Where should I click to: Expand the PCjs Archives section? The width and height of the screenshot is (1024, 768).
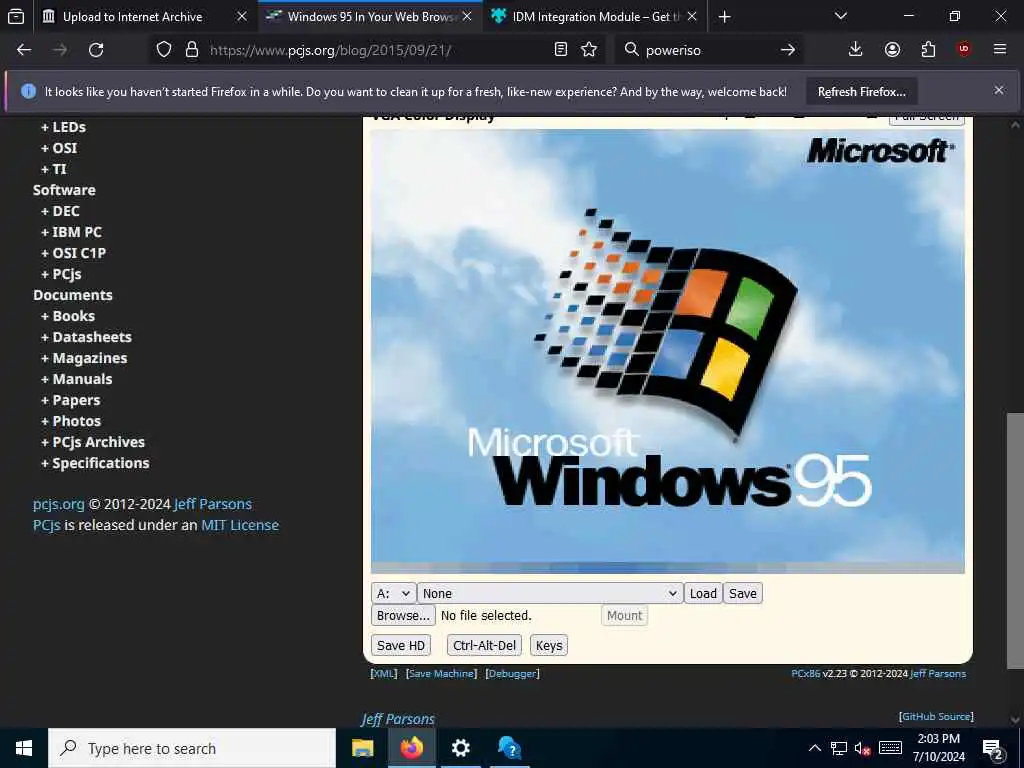(93, 442)
